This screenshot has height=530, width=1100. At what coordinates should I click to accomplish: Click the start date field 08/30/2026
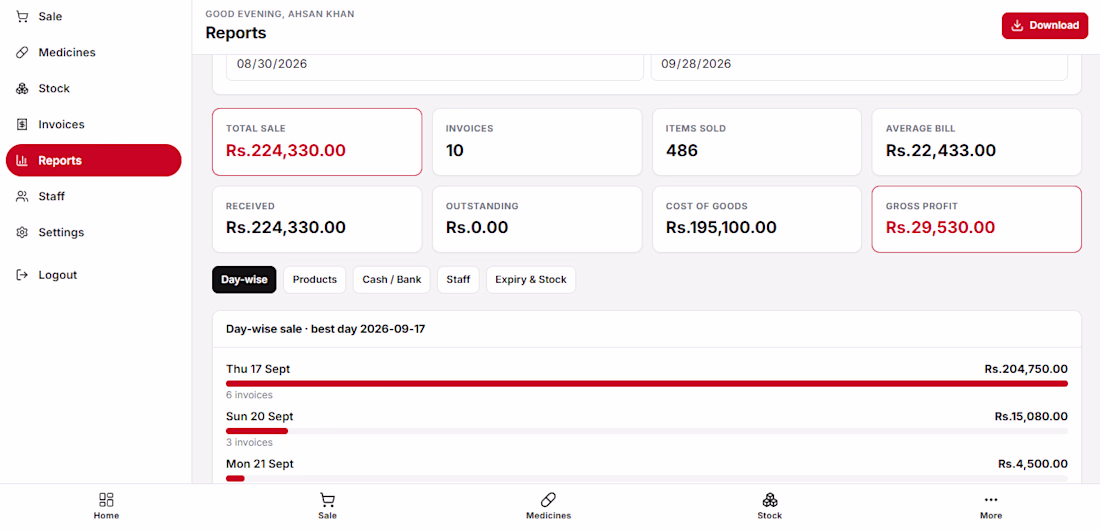click(435, 65)
